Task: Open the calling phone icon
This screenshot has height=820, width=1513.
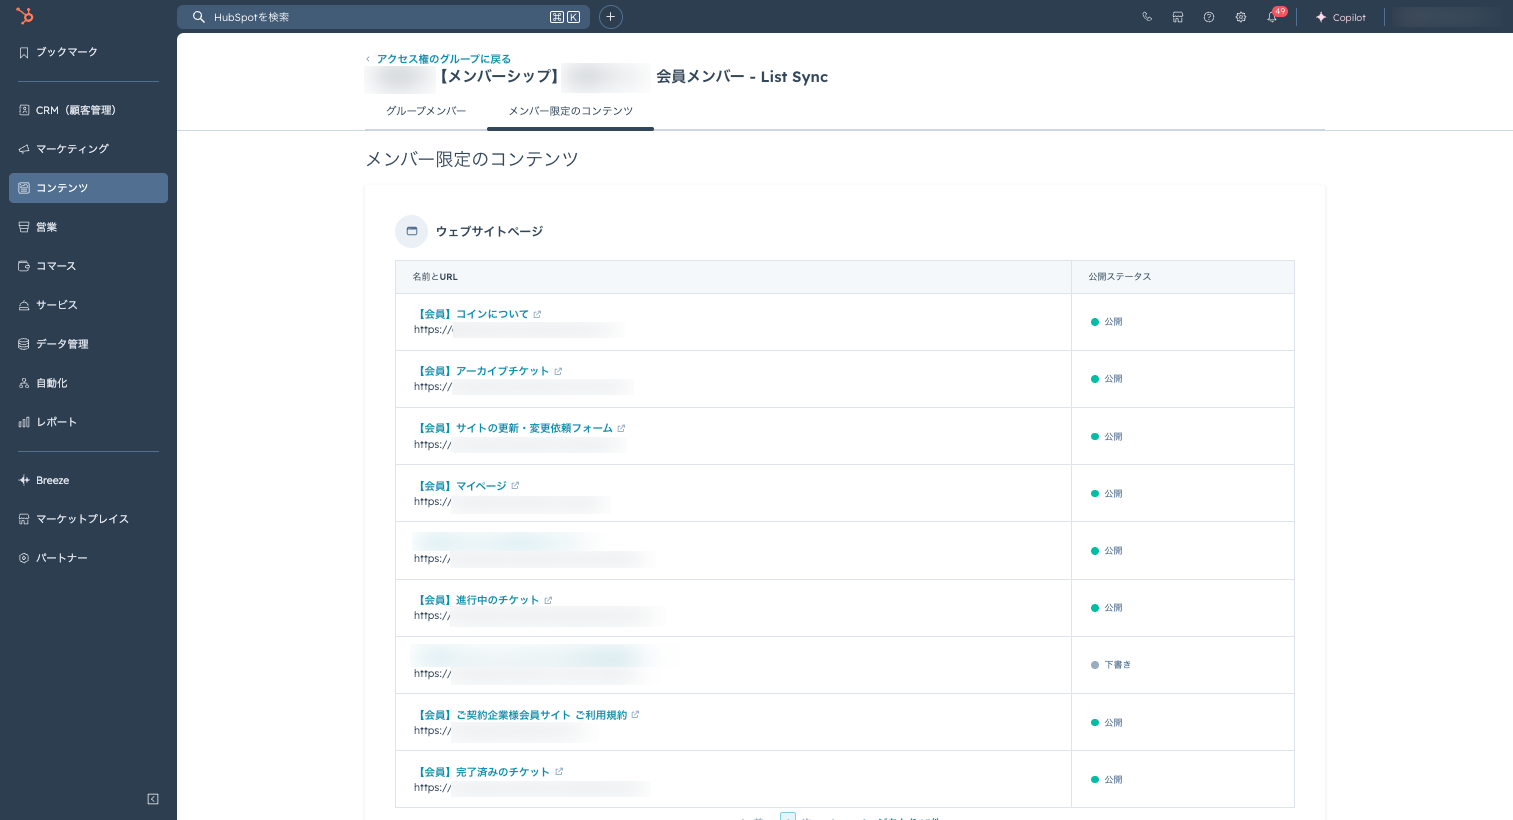Action: point(1147,17)
